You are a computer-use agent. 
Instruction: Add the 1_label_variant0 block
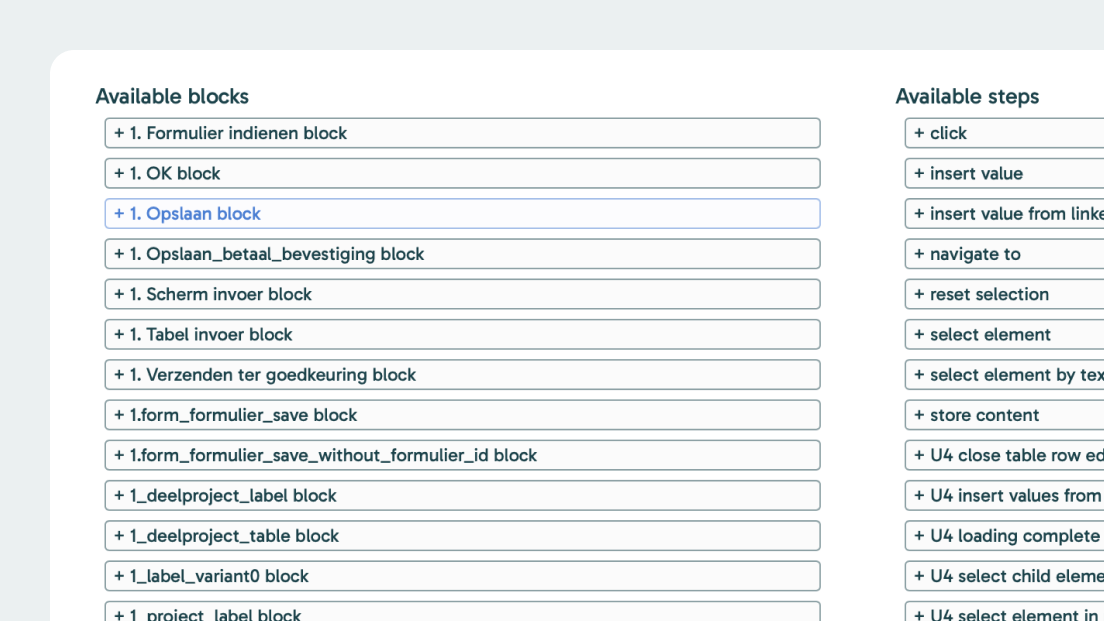462,576
